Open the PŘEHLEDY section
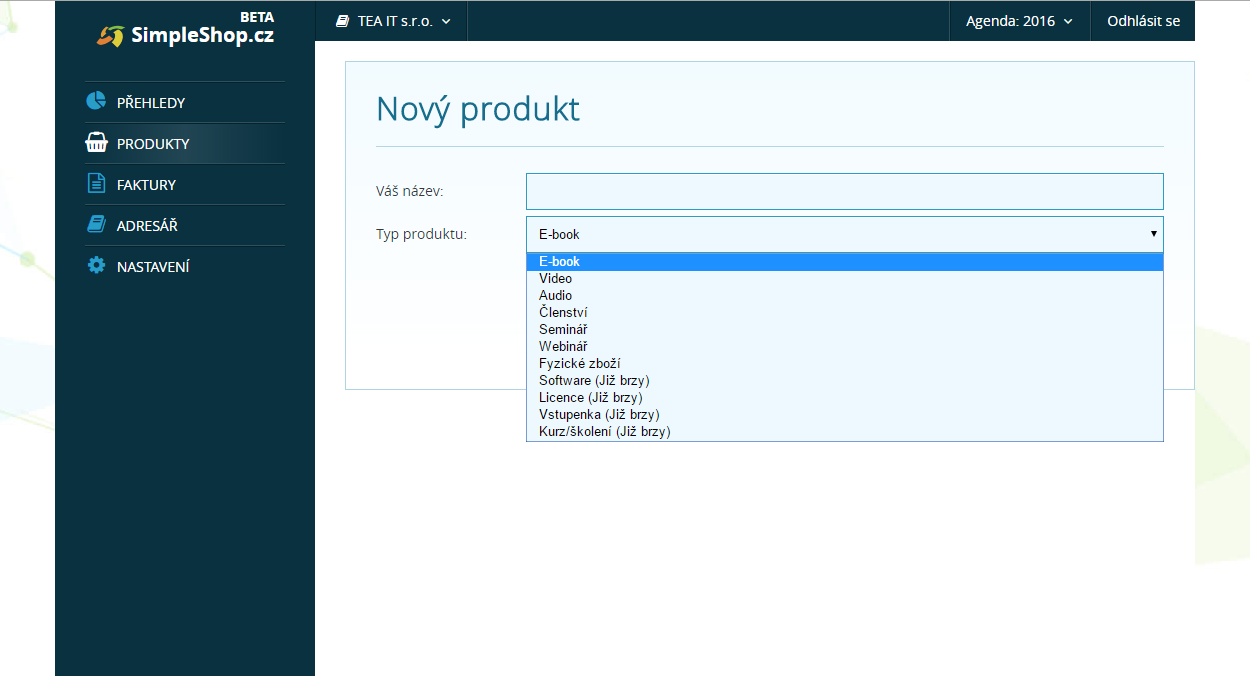 (x=185, y=102)
